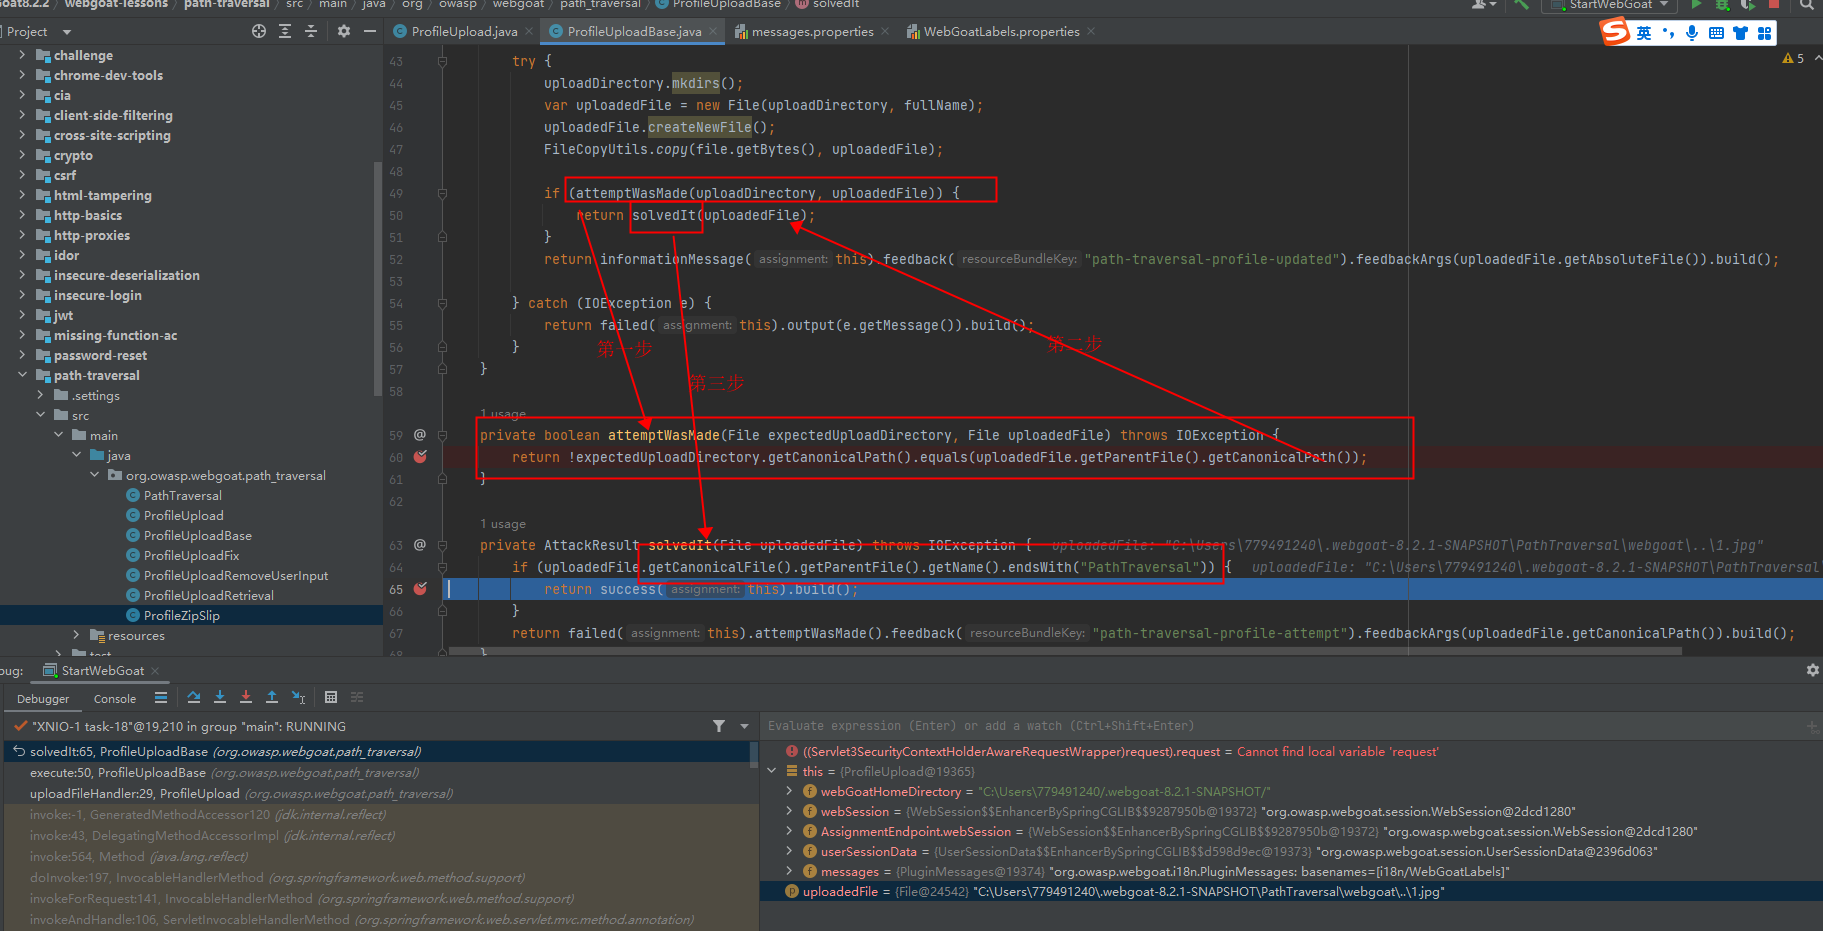Click Project tree vertical scrollbar
The image size is (1823, 931).
(378, 278)
